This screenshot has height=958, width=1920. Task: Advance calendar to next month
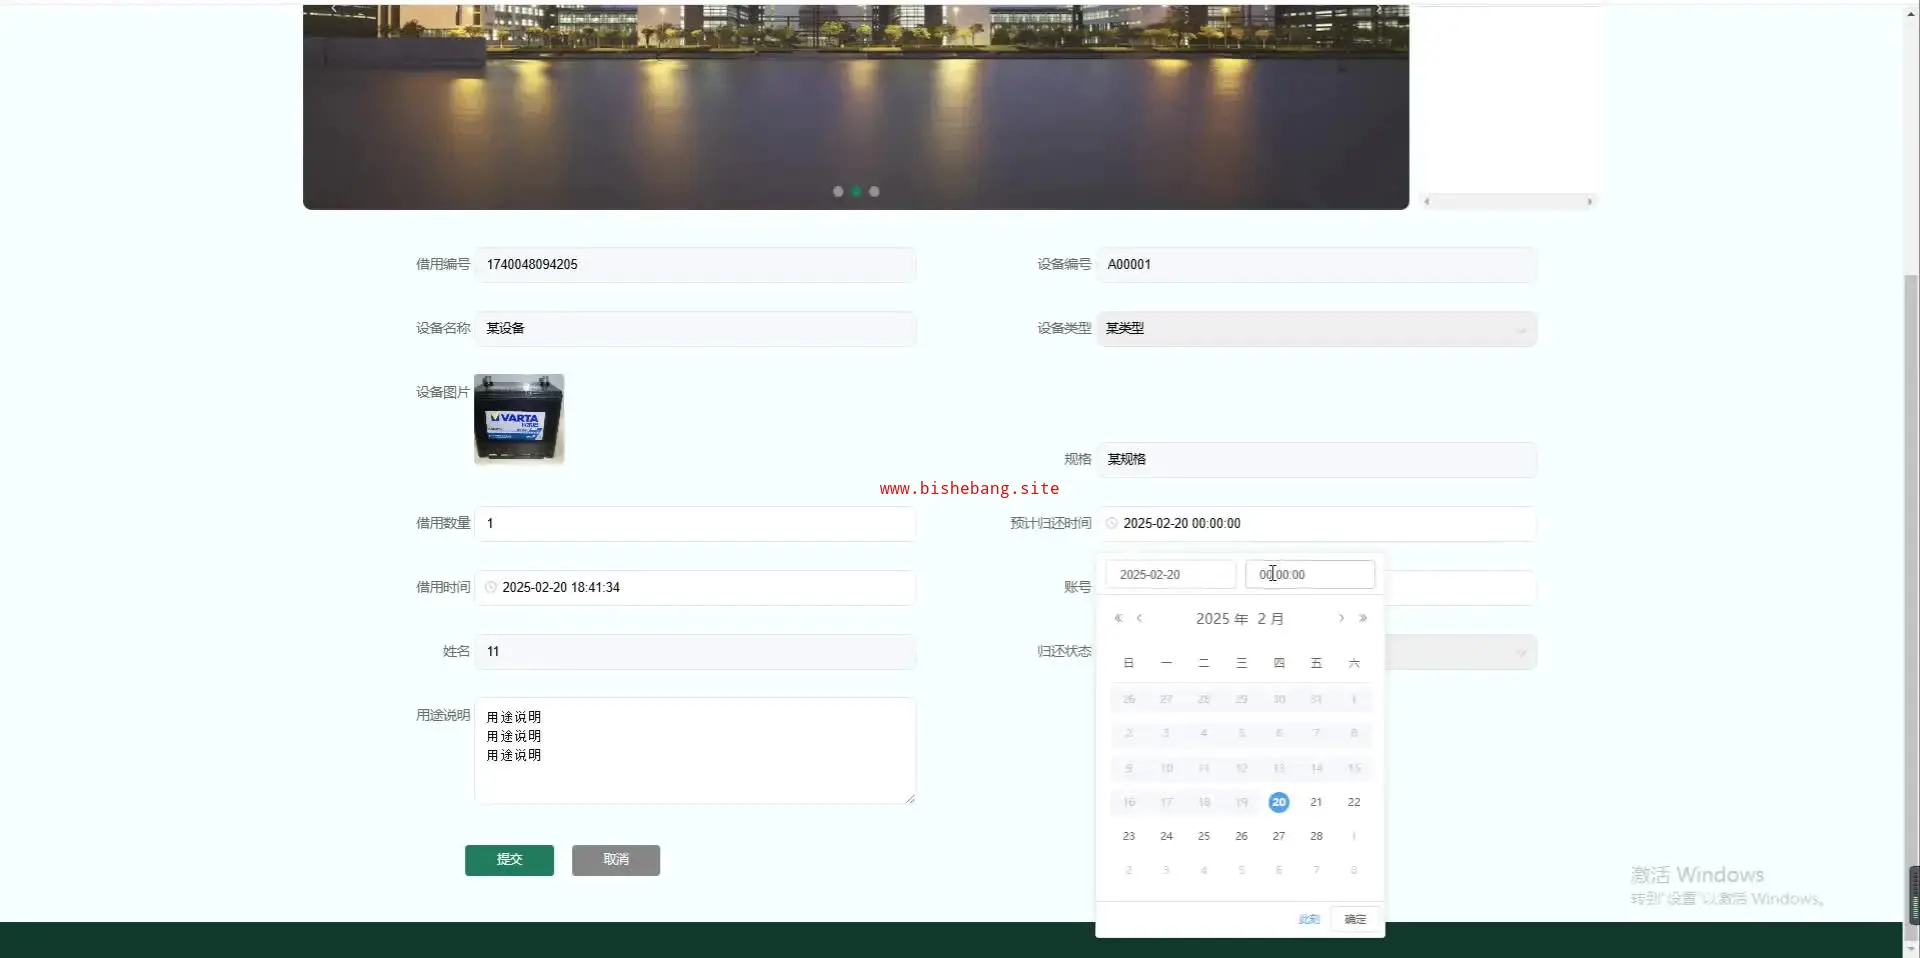click(x=1341, y=619)
